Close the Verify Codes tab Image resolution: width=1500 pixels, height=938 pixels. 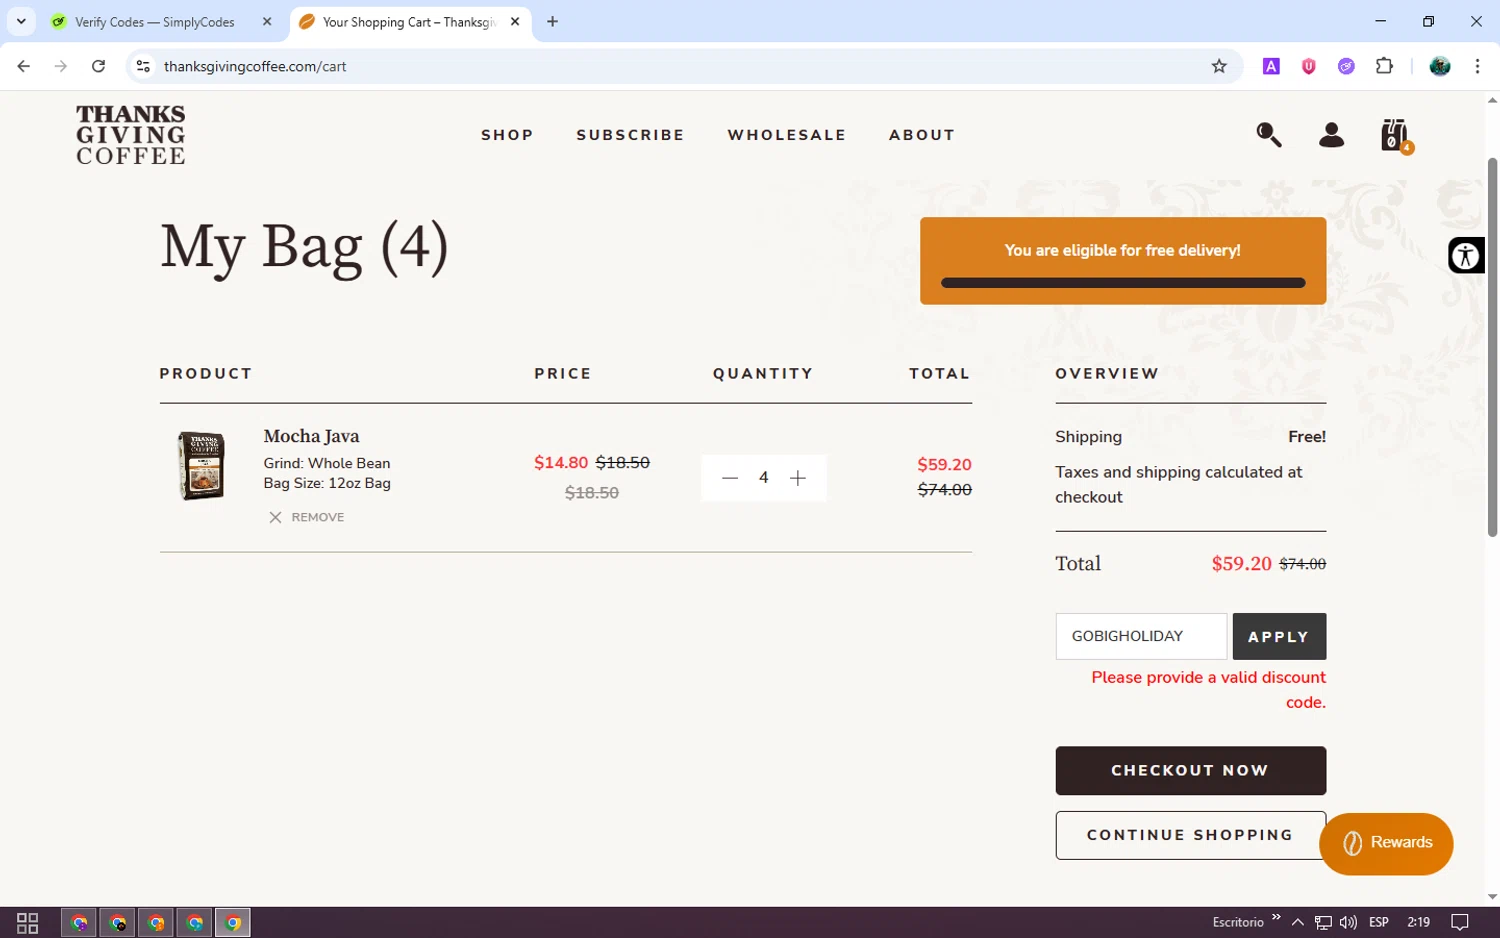[267, 22]
